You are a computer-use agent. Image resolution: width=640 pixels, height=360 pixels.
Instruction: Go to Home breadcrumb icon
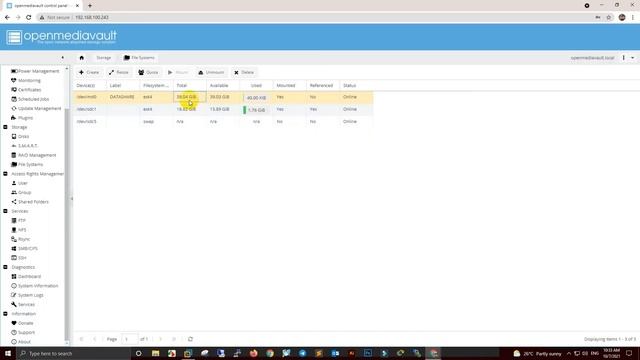coord(82,58)
